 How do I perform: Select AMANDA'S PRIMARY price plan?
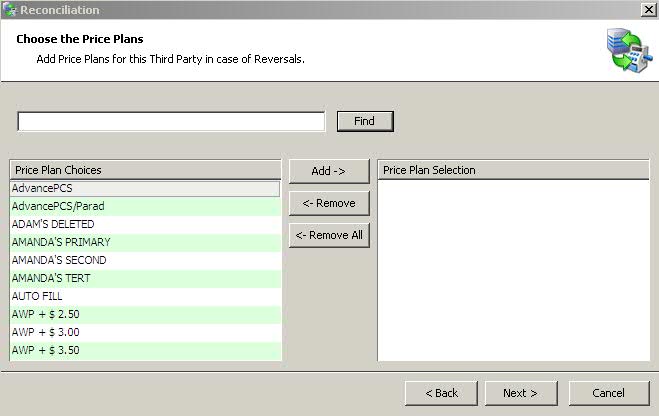coord(145,242)
